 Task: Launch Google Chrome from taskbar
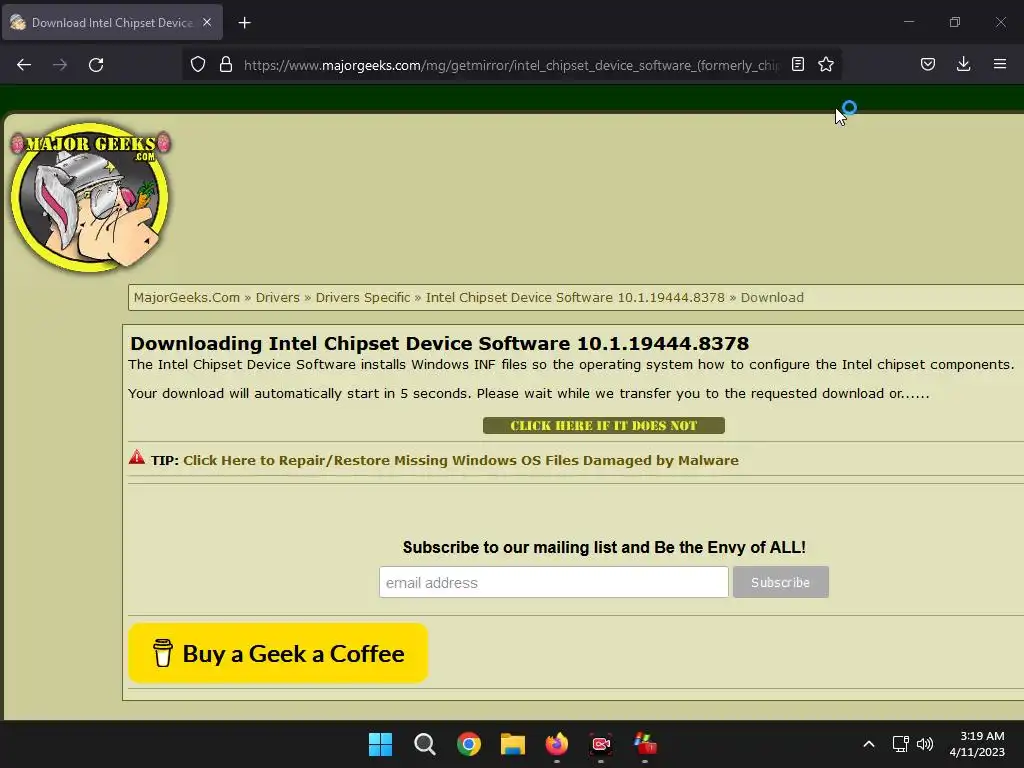coord(468,744)
